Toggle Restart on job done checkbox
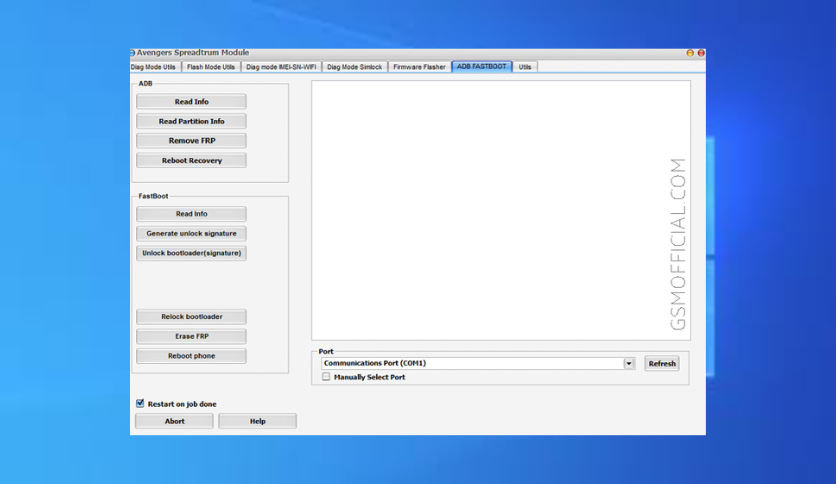The height and width of the screenshot is (484, 836). (140, 404)
